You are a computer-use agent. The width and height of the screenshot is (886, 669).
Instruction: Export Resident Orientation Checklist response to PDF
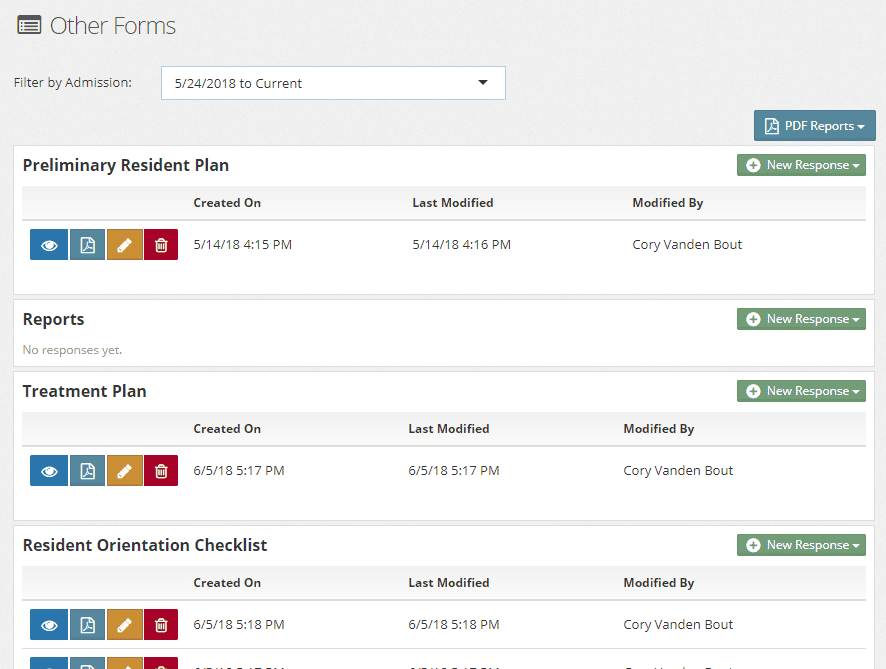[87, 625]
